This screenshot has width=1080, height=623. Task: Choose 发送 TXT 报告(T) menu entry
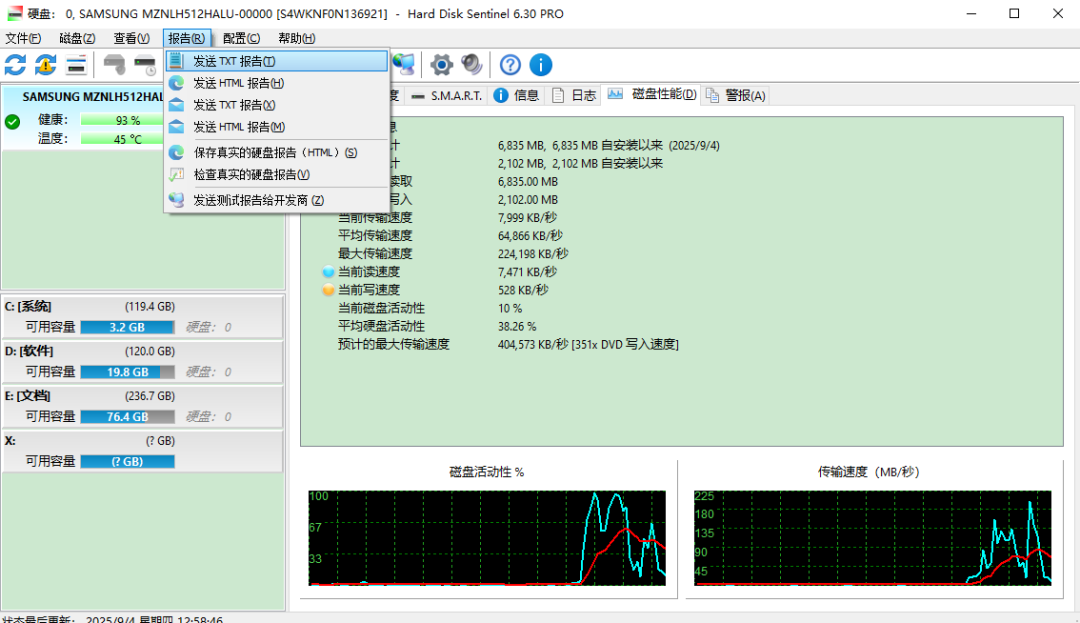[x=277, y=61]
